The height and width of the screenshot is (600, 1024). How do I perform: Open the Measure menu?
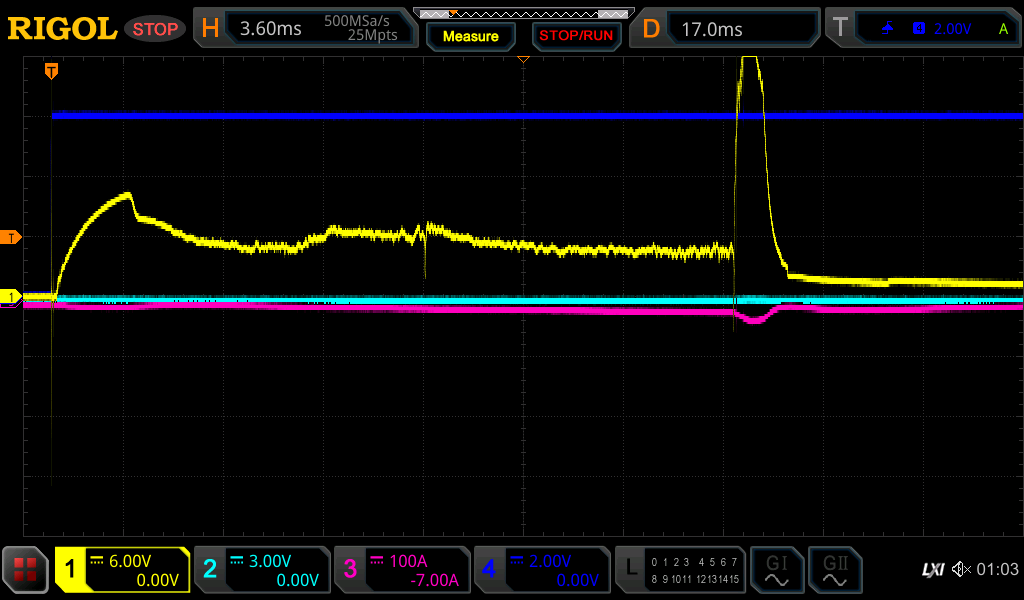pos(471,36)
